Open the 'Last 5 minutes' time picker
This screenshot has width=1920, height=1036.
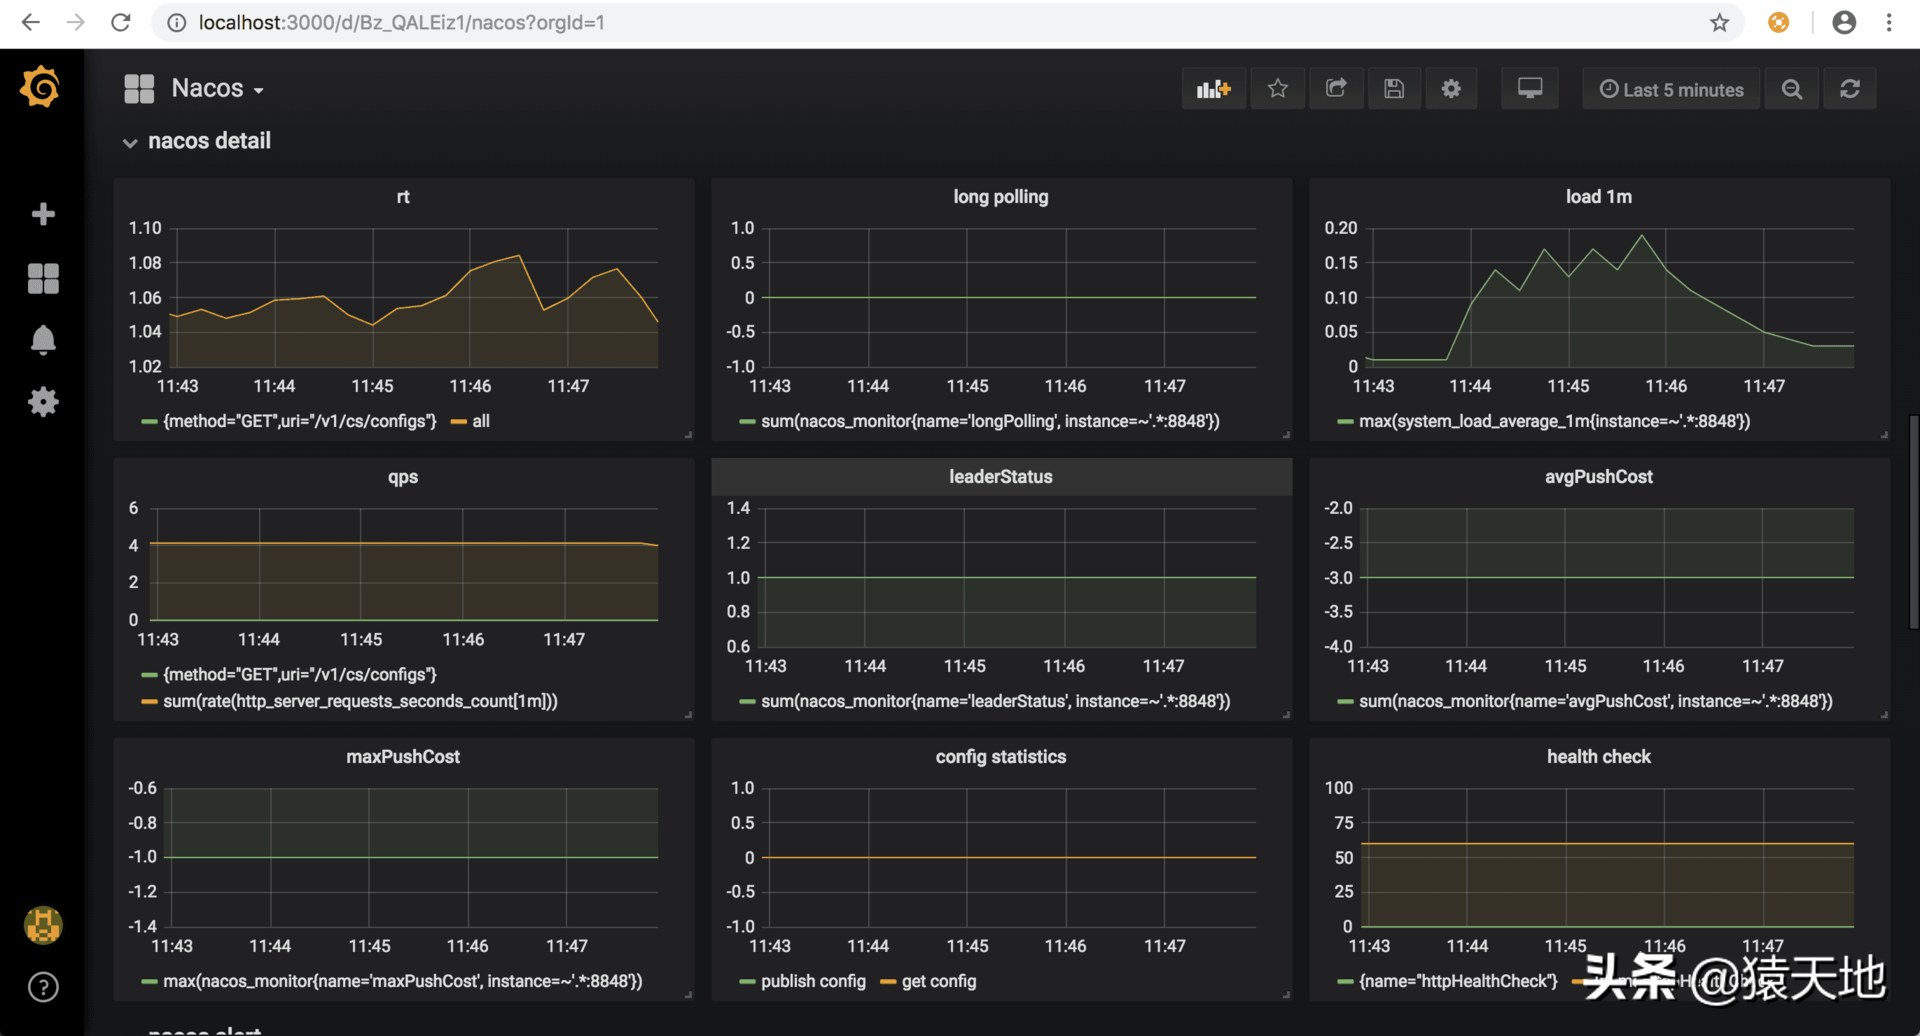1671,89
